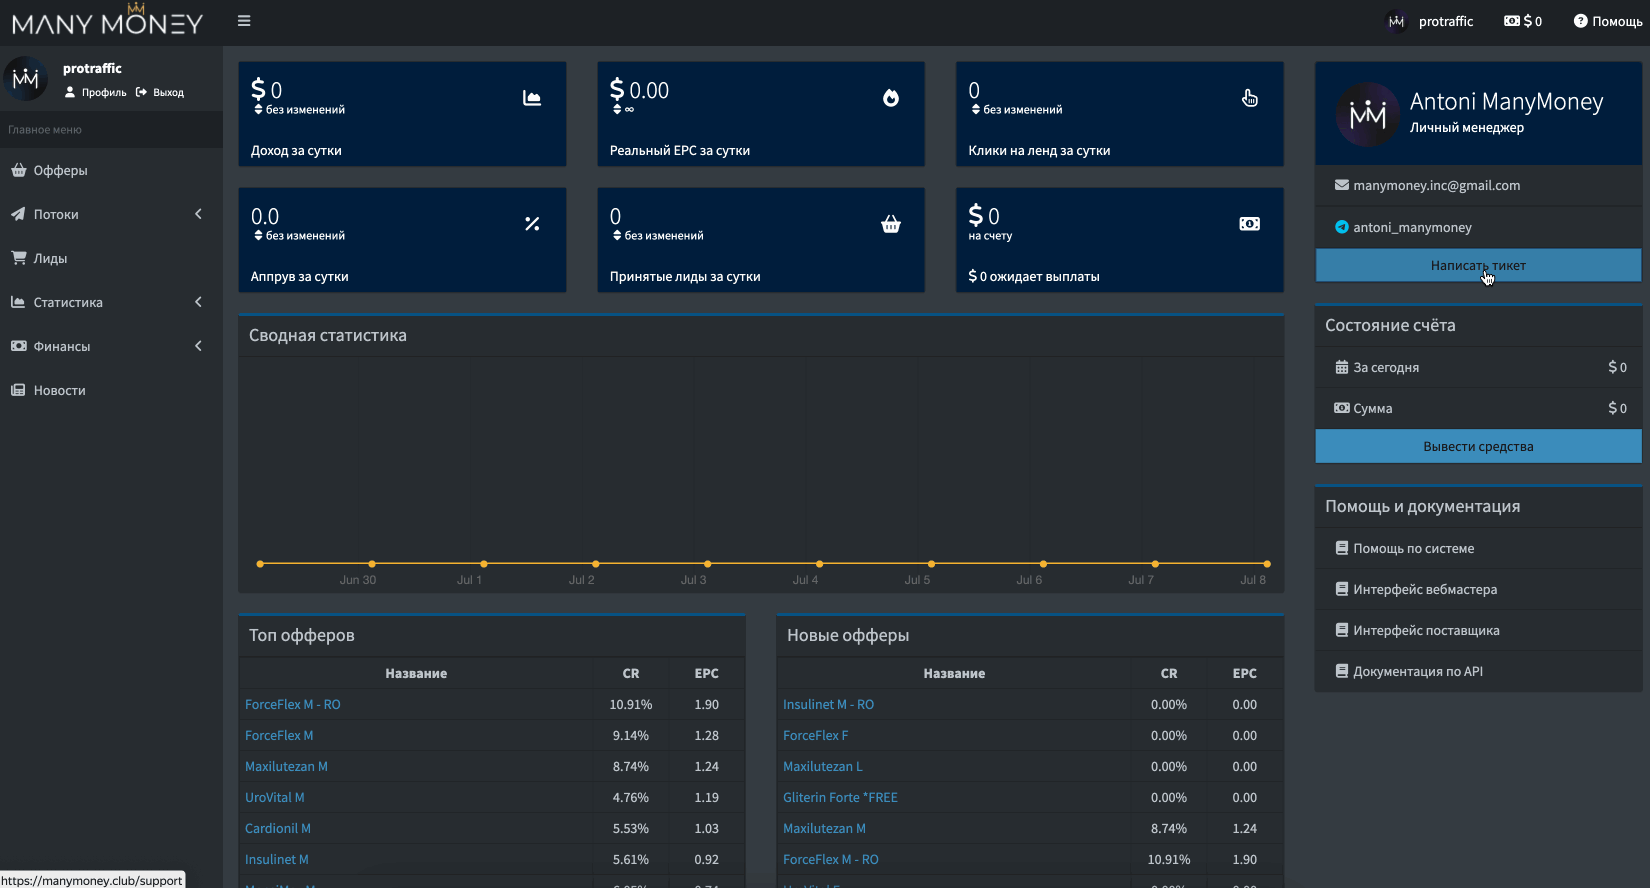Click the Jun 30 data point on chart
This screenshot has width=1650, height=888.
(372, 564)
